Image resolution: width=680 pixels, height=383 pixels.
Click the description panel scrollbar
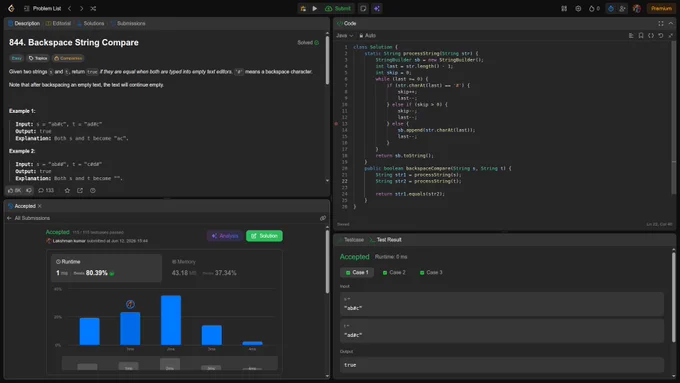tap(327, 60)
